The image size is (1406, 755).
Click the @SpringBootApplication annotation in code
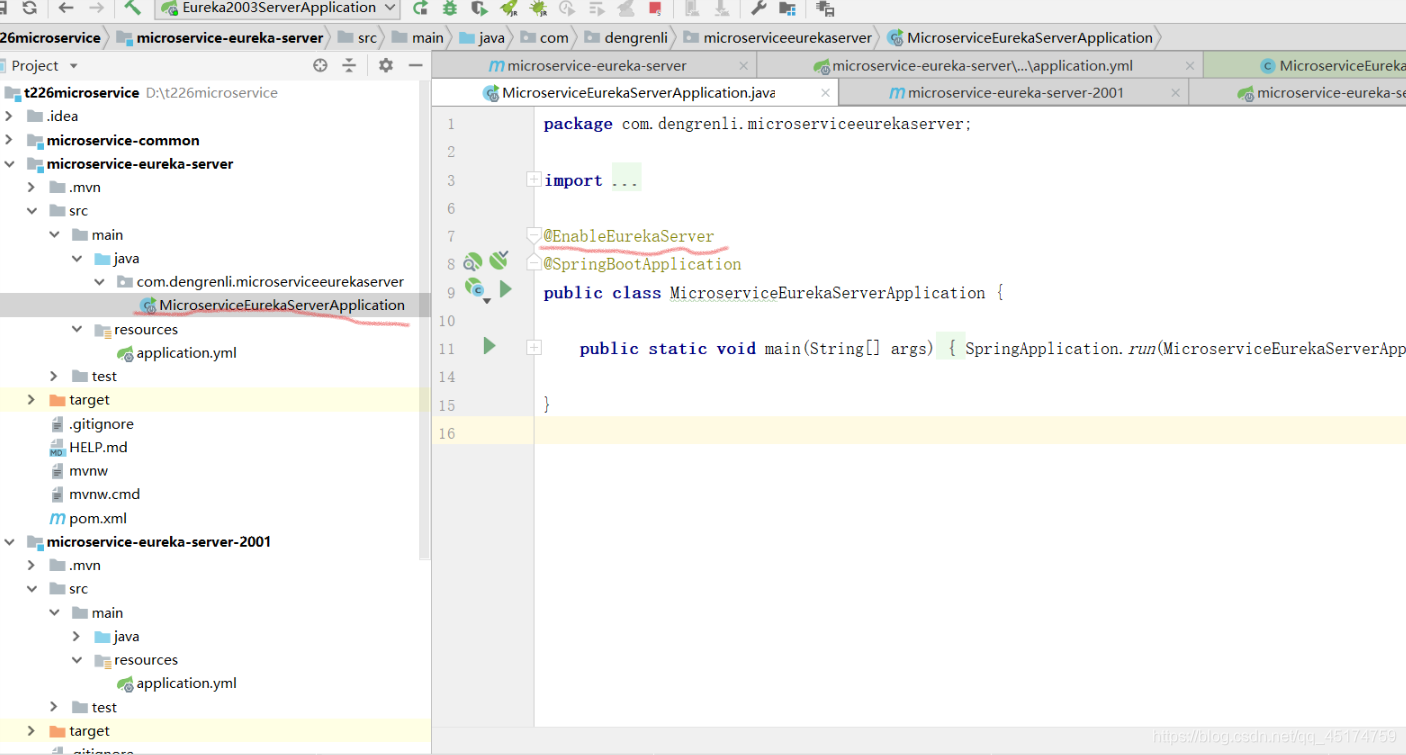coord(642,264)
